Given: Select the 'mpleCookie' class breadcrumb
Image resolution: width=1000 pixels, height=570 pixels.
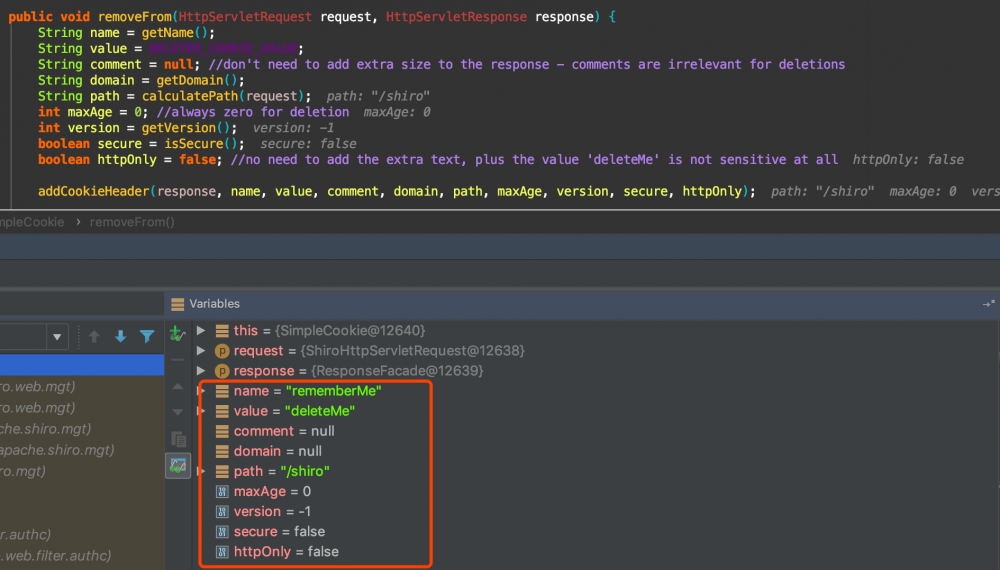Looking at the screenshot, I should click(32, 222).
